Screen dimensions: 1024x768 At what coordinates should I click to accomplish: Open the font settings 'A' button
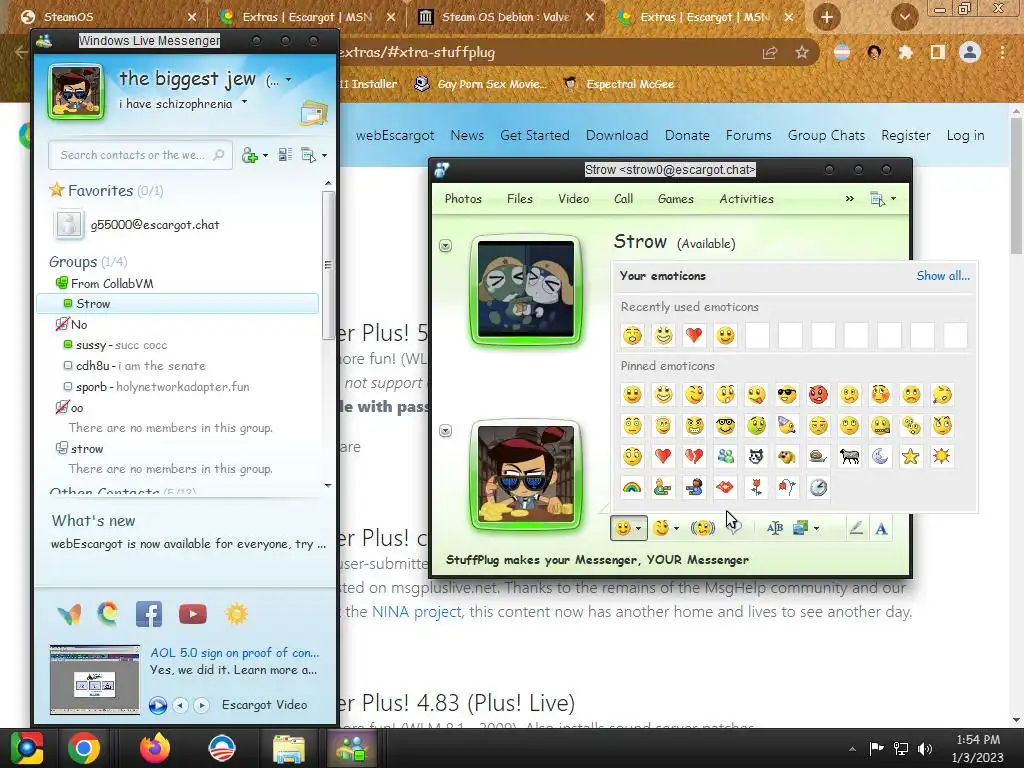click(881, 528)
